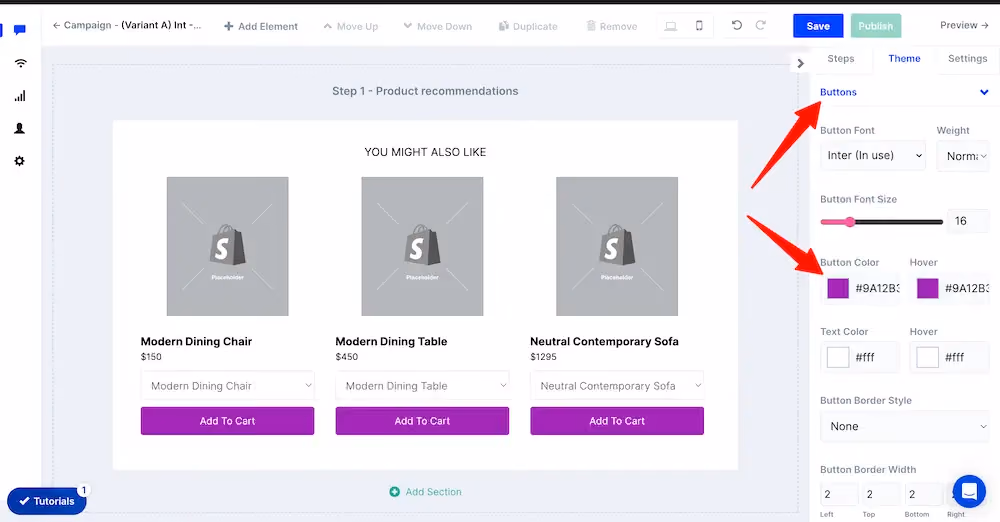Click Move Down in toolbar

tap(438, 26)
